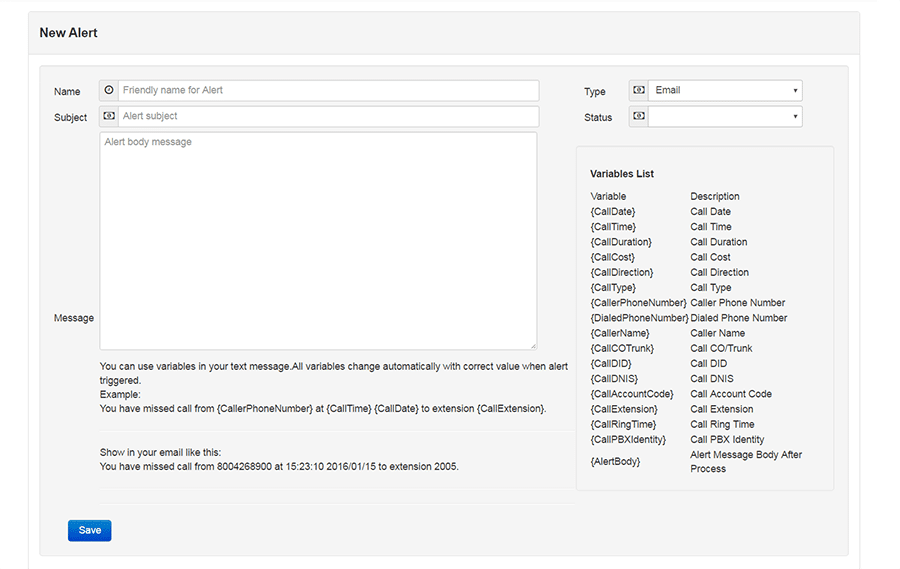Image resolution: width=900 pixels, height=569 pixels.
Task: Click the Variables List heading
Action: (x=622, y=174)
